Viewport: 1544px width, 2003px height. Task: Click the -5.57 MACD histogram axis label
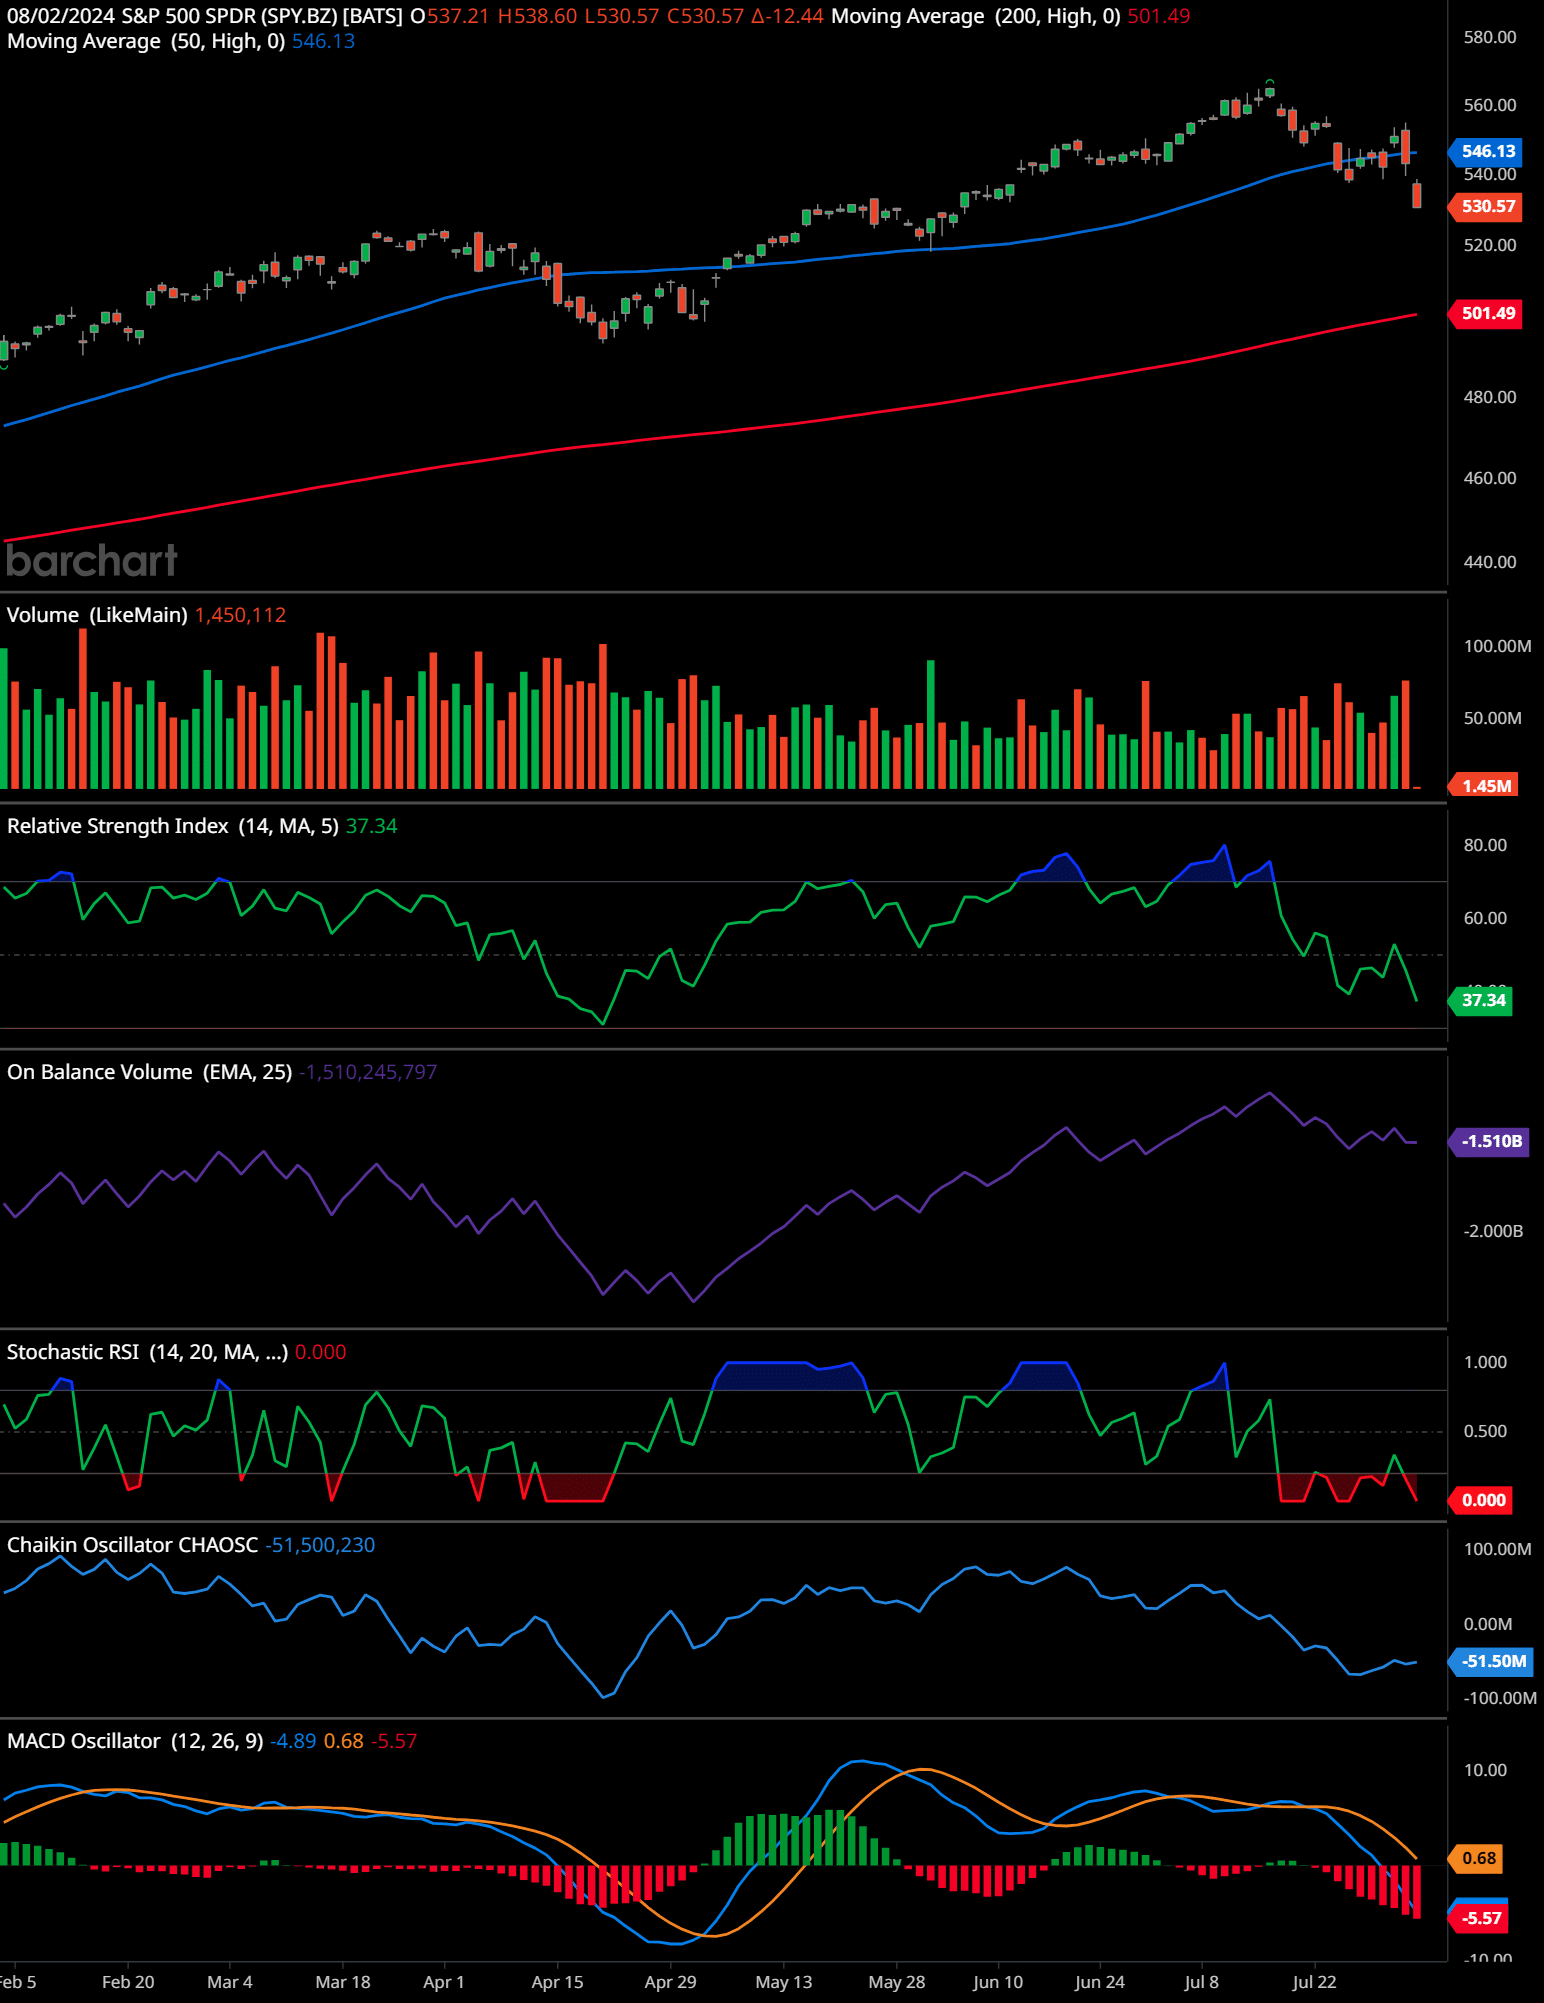pyautogui.click(x=1480, y=1918)
